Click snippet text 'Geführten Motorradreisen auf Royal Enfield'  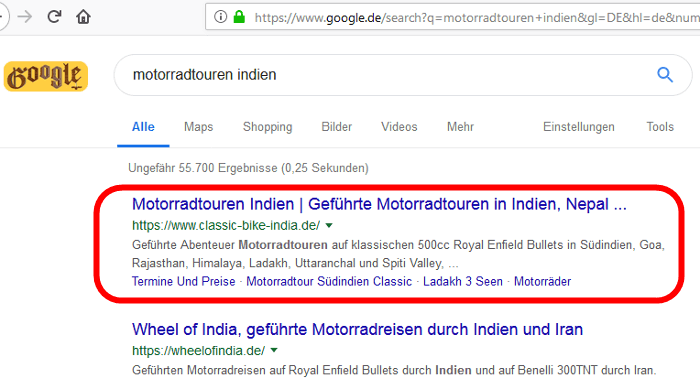(x=246, y=370)
